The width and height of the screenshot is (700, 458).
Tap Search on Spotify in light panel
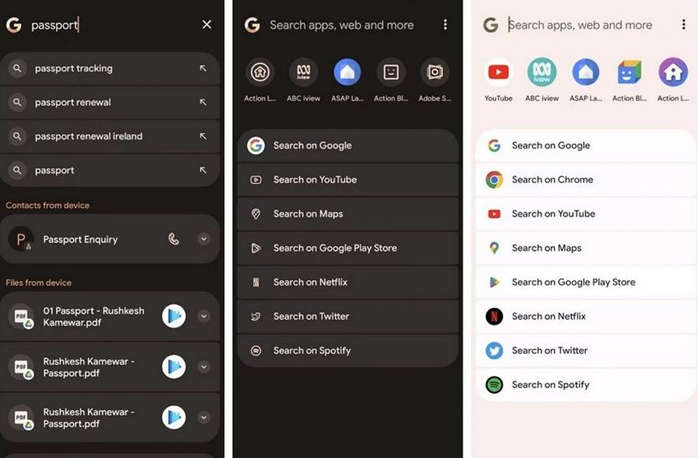586,385
